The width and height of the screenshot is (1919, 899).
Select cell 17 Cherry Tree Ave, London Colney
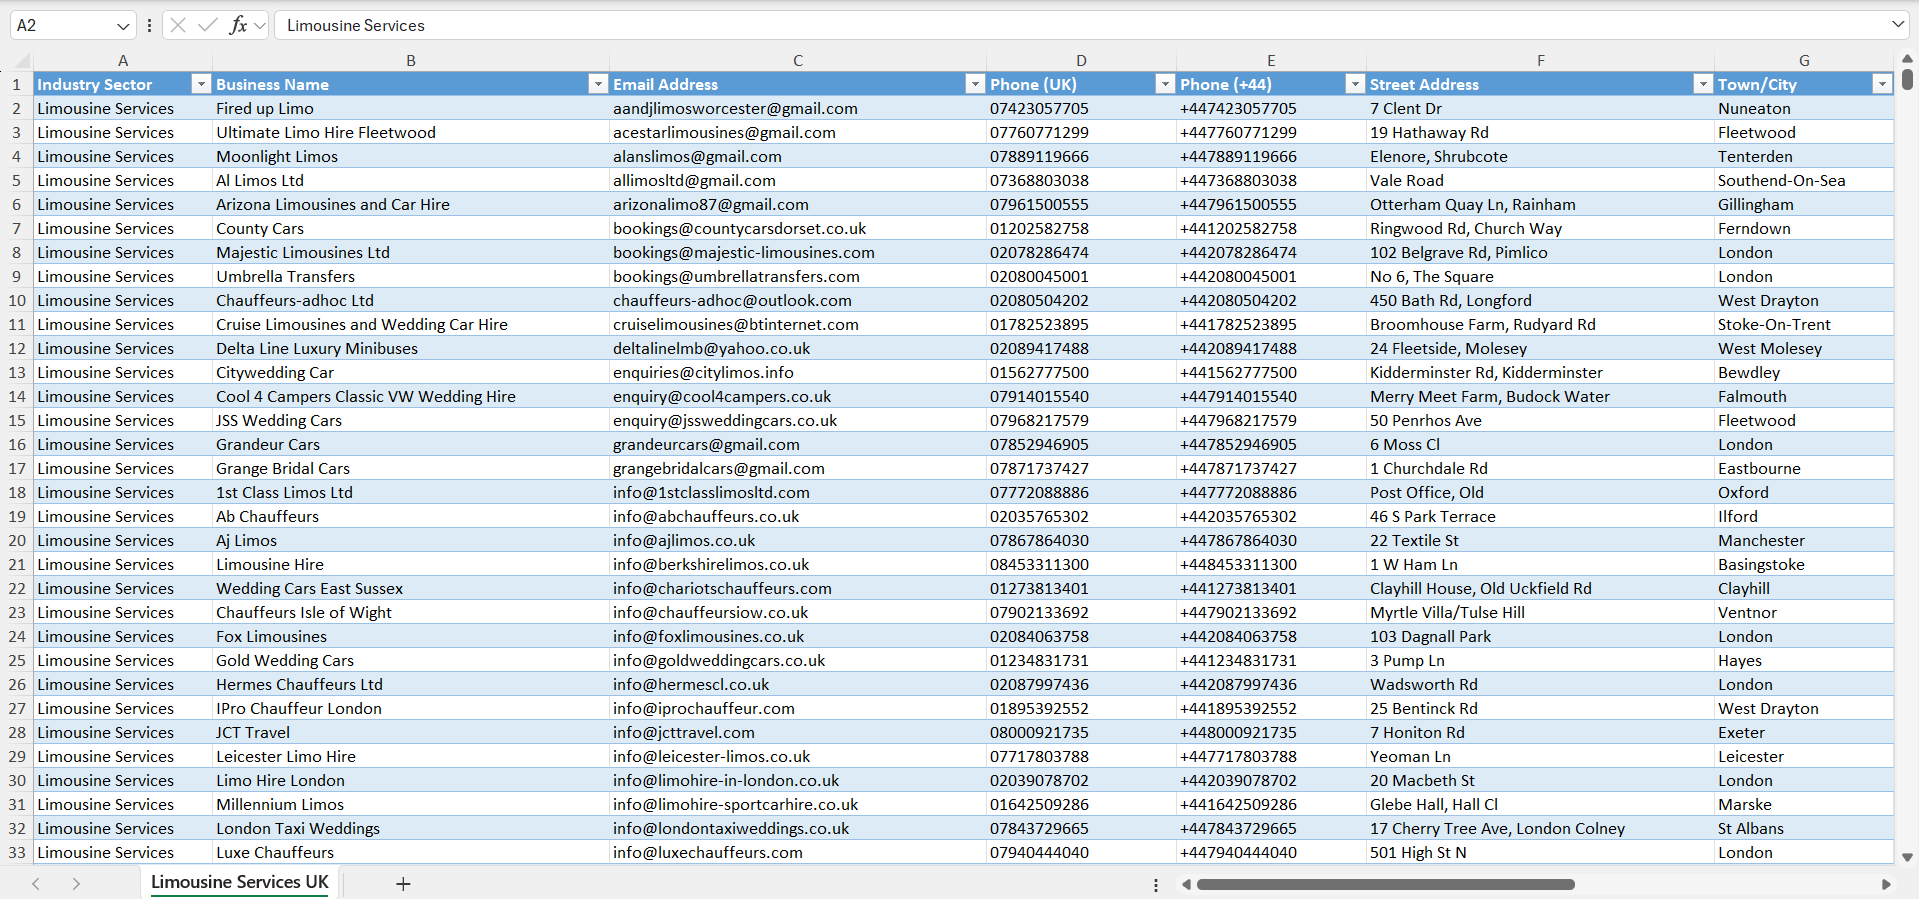point(1540,828)
